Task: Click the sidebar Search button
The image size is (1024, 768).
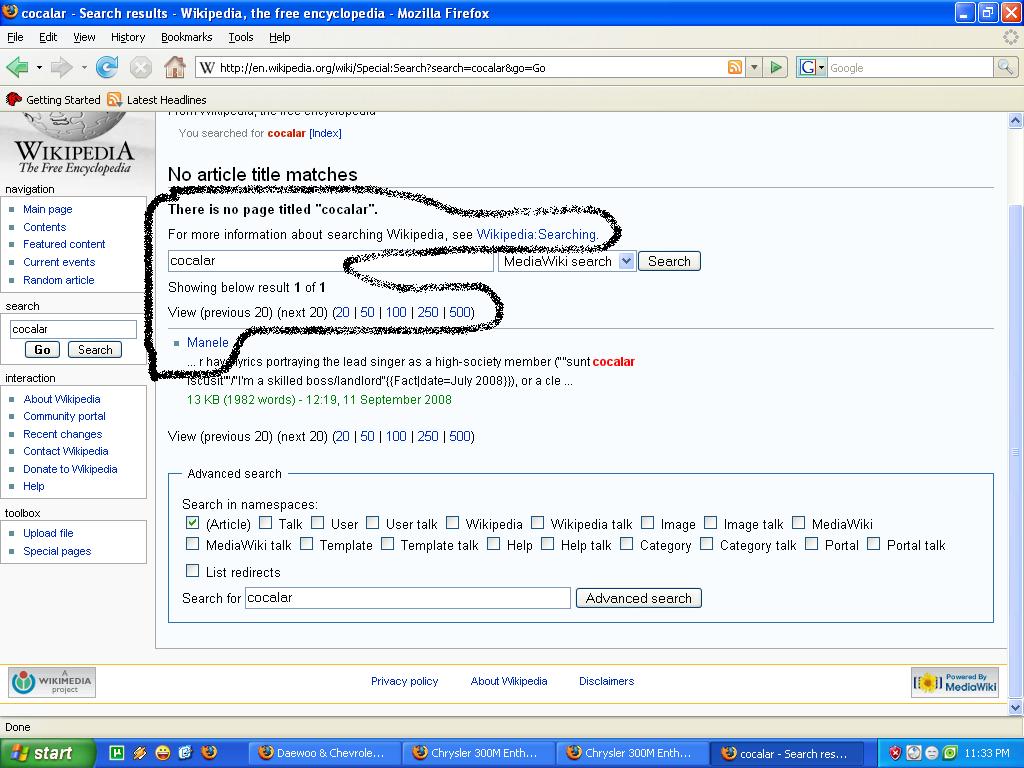Action: point(95,350)
